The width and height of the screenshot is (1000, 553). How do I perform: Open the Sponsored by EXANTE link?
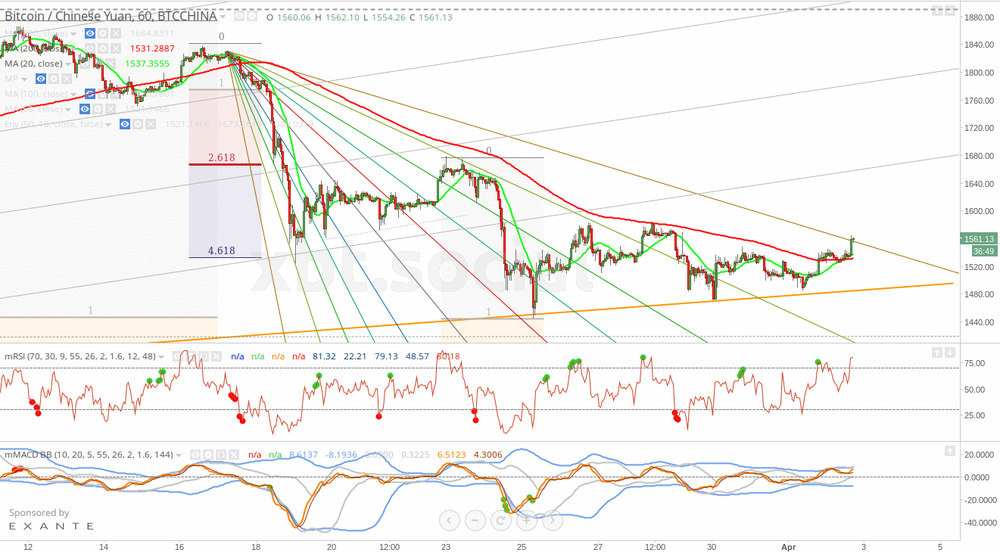click(51, 520)
